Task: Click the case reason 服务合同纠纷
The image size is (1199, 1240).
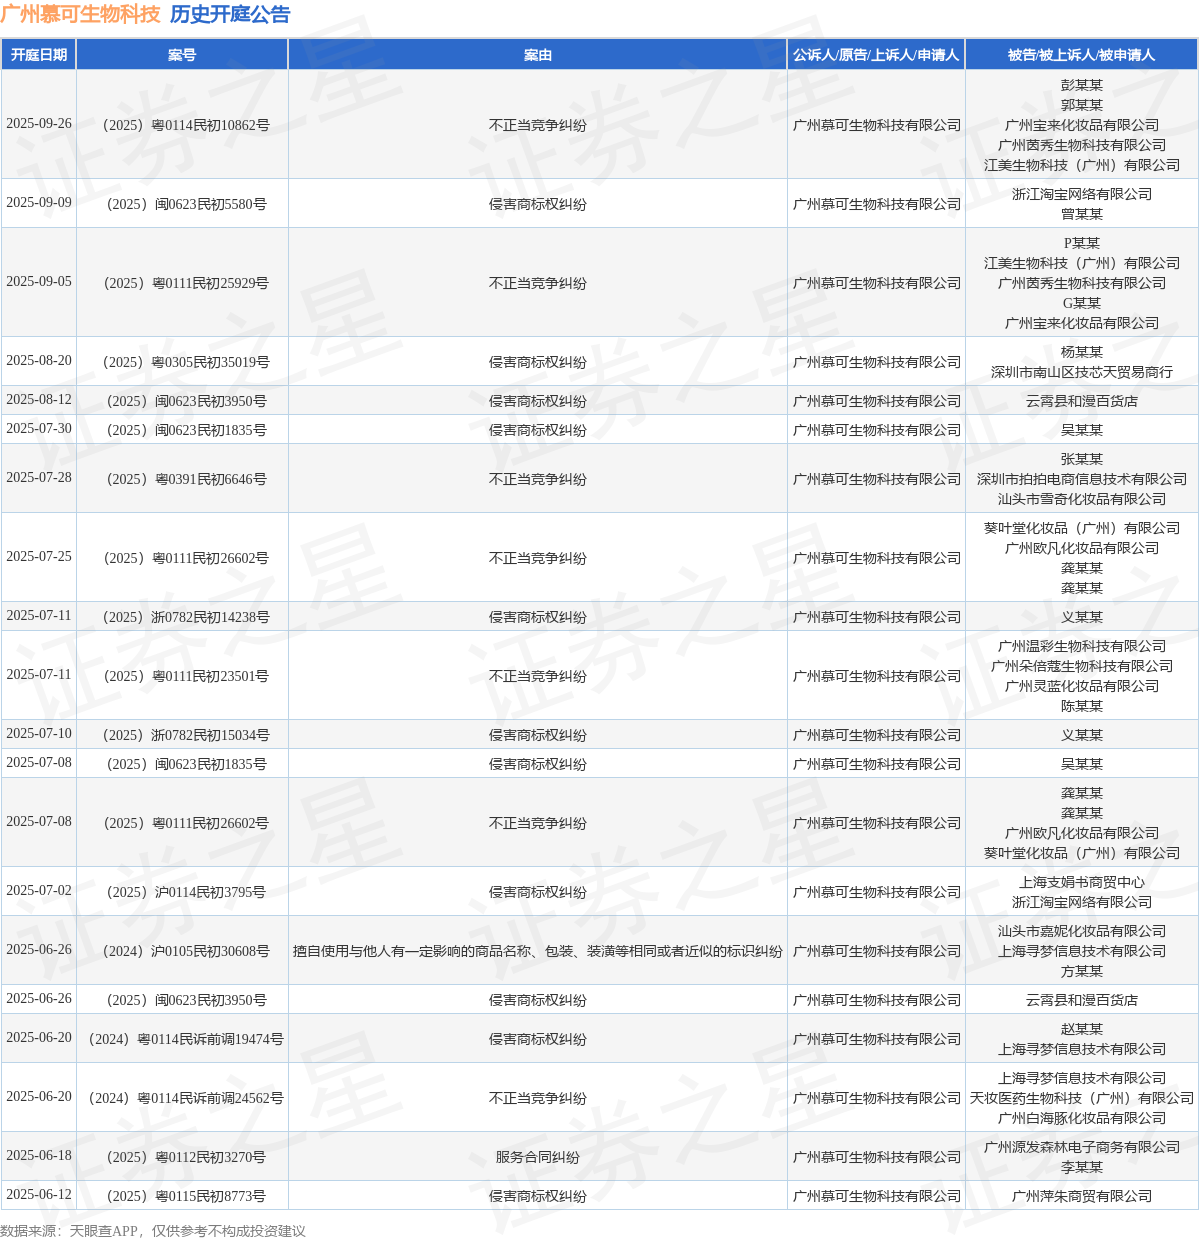Action: click(x=538, y=1157)
